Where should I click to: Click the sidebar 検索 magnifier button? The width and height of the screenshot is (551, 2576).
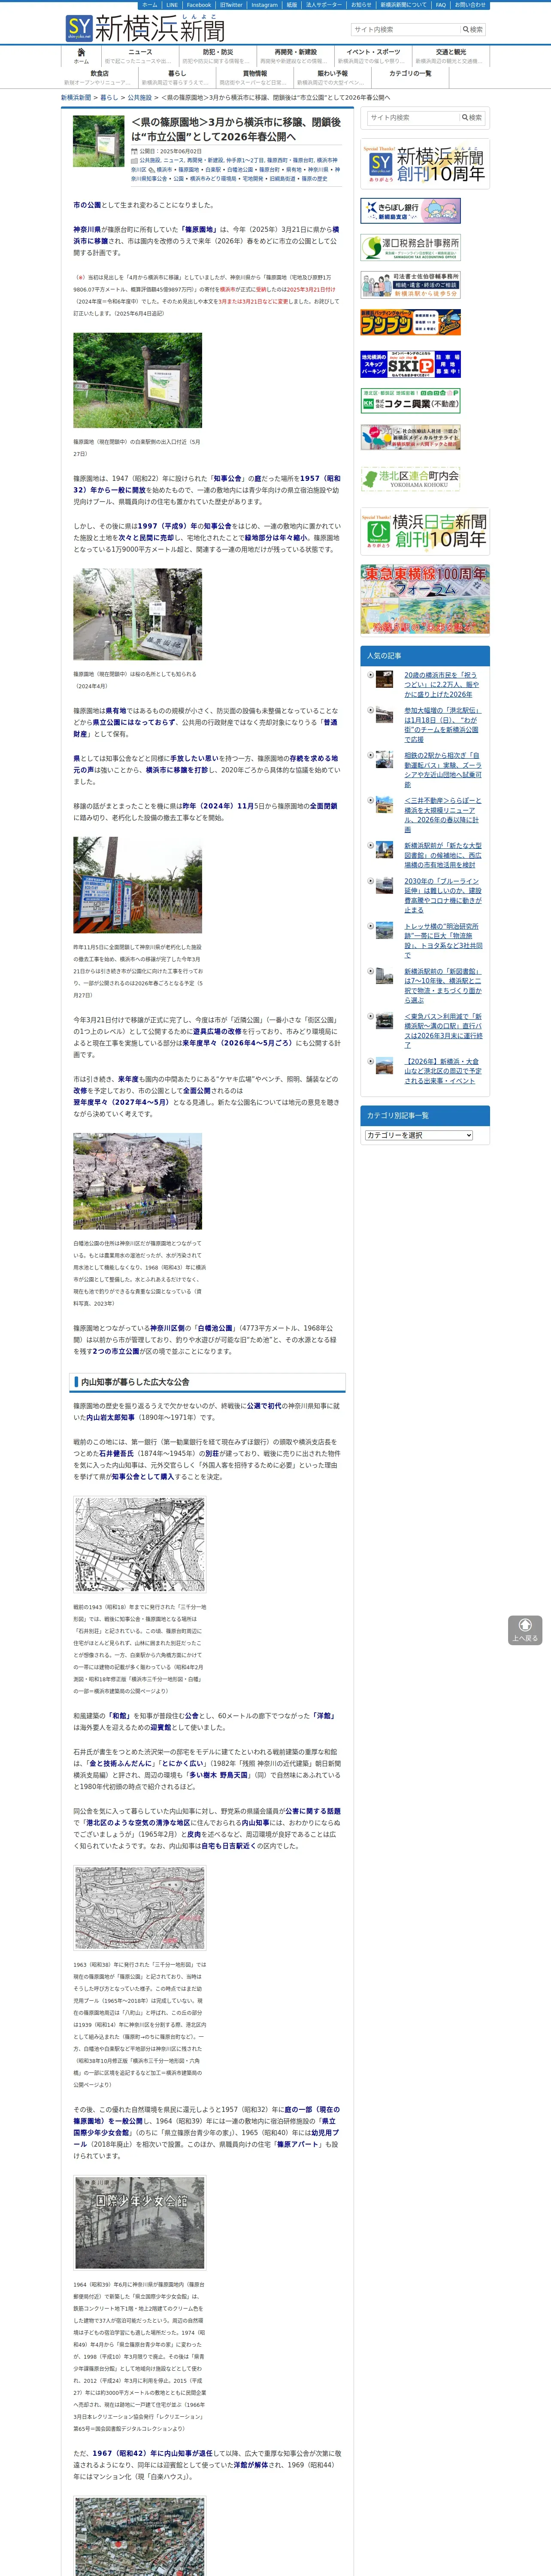click(473, 118)
